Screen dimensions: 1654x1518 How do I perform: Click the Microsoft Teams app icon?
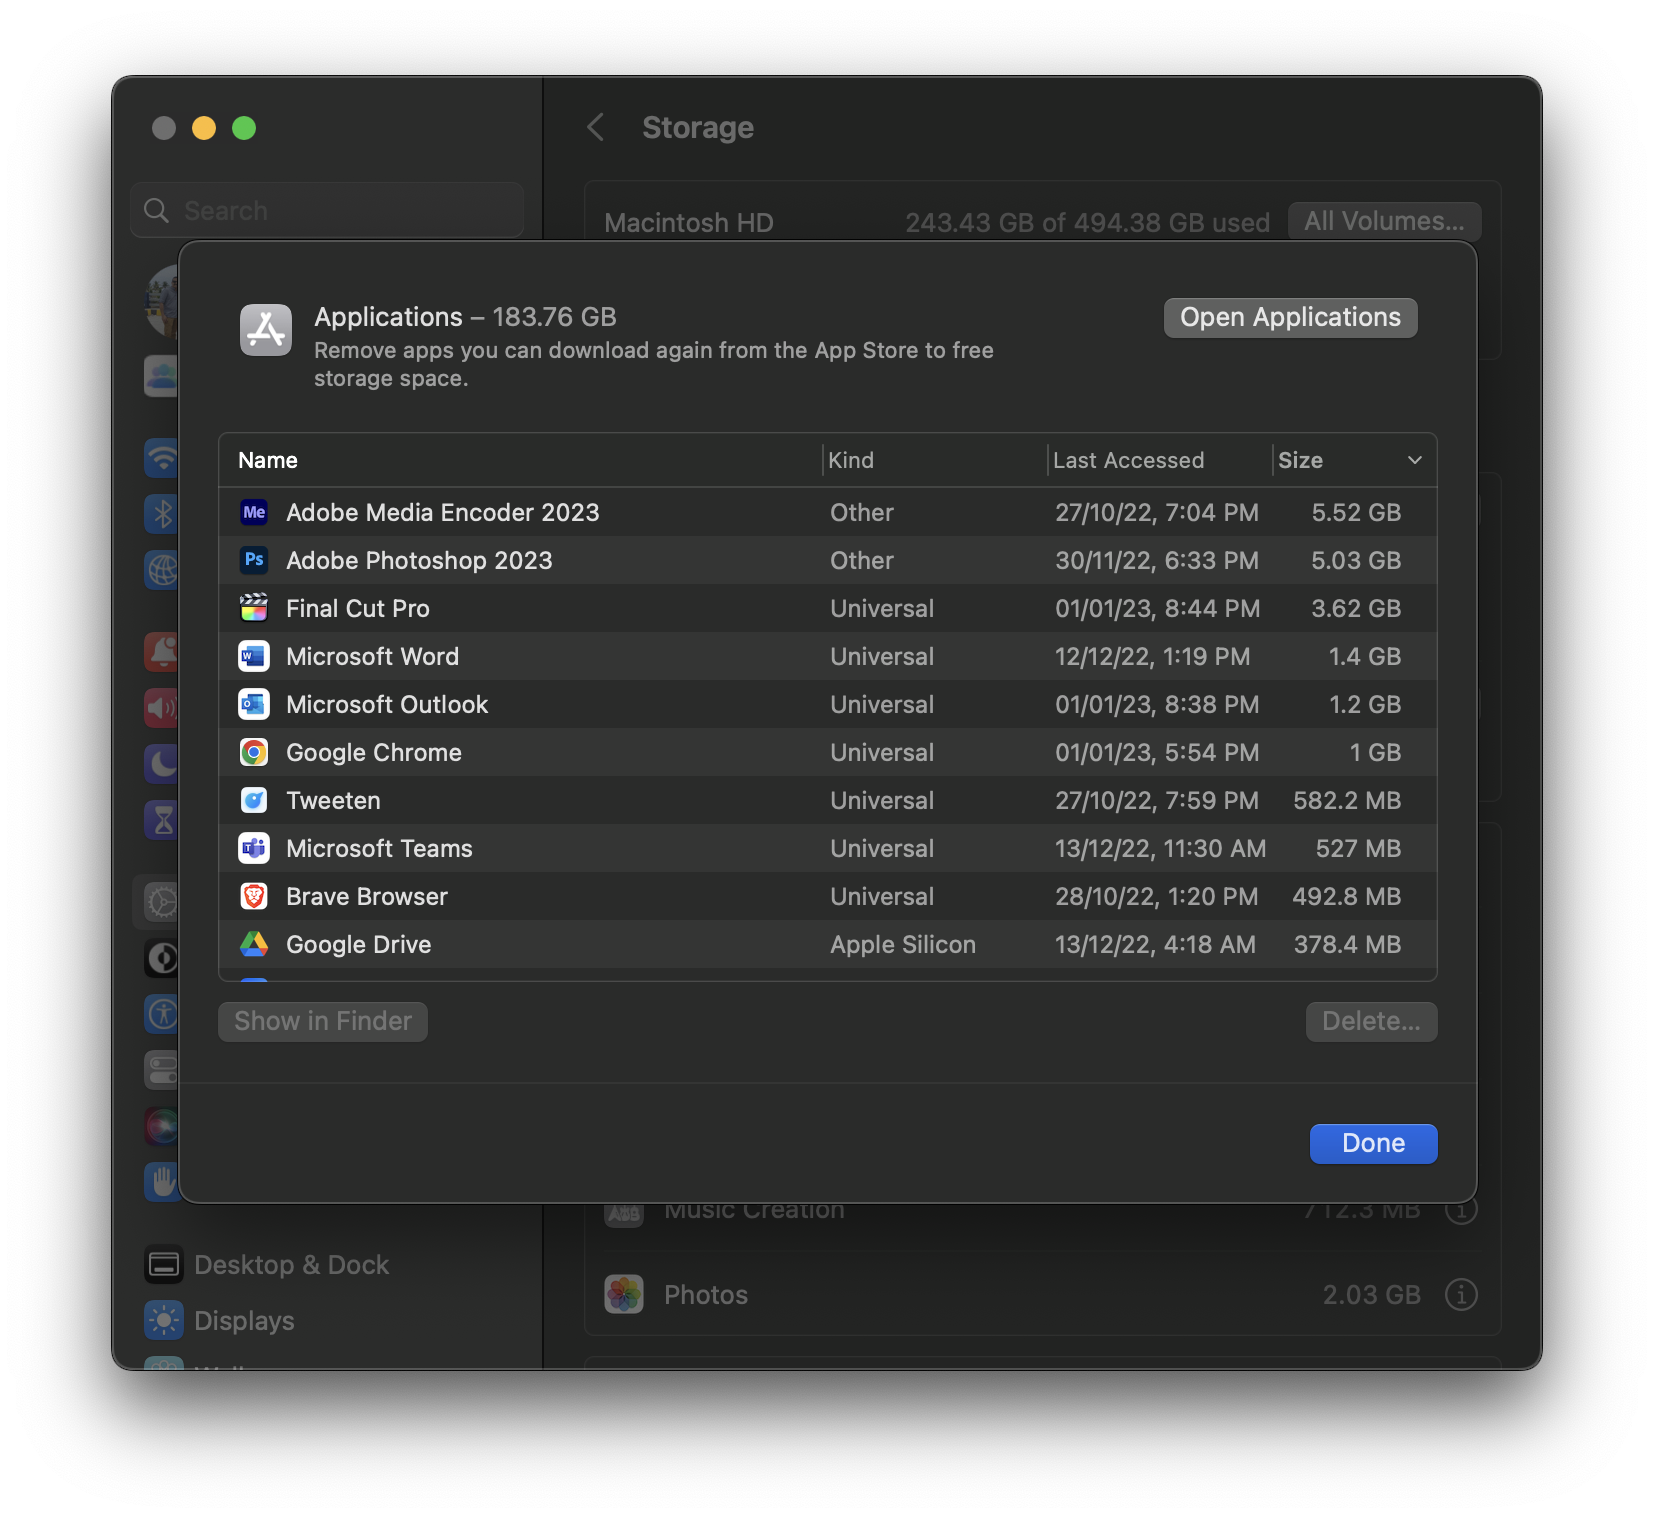[x=254, y=848]
